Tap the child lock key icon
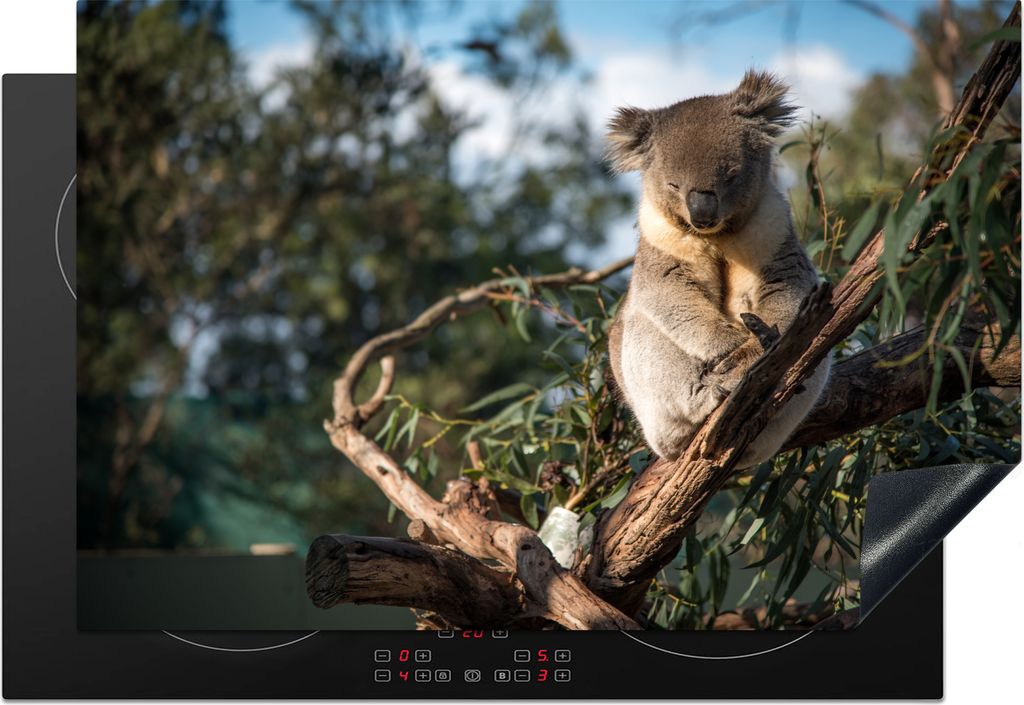1024x705 pixels. [x=443, y=676]
